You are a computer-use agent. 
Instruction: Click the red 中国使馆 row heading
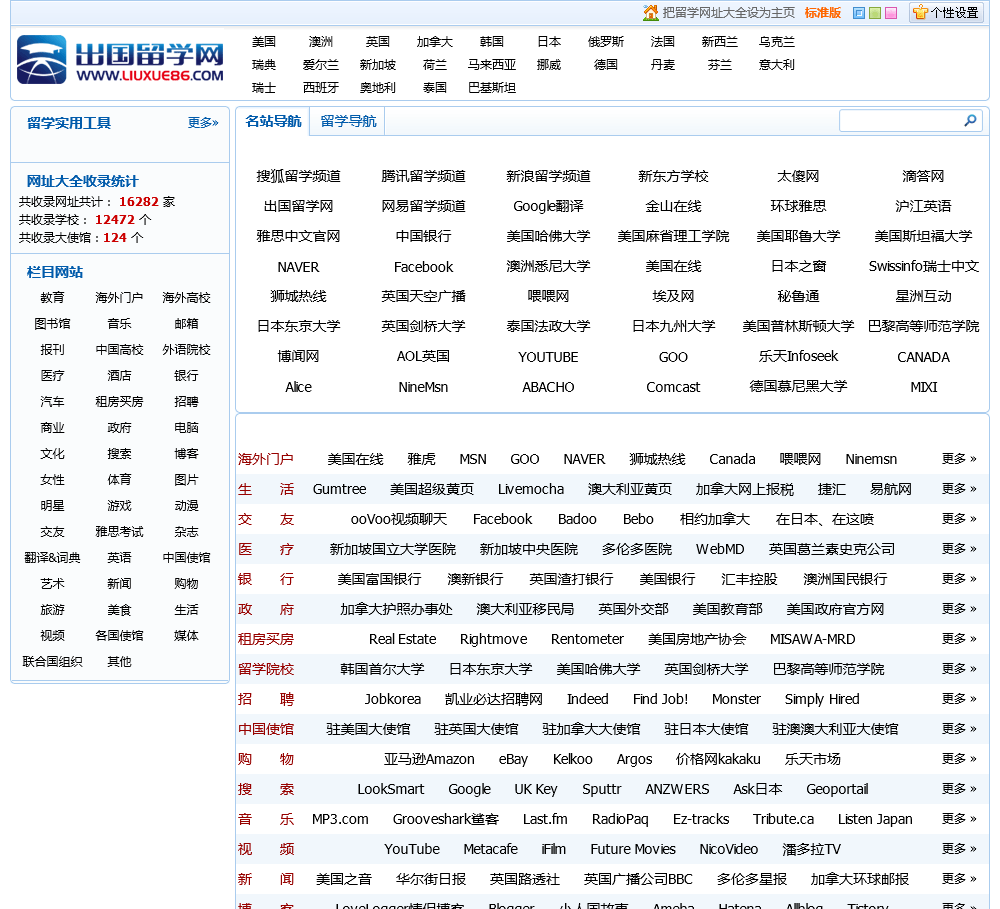(x=265, y=728)
